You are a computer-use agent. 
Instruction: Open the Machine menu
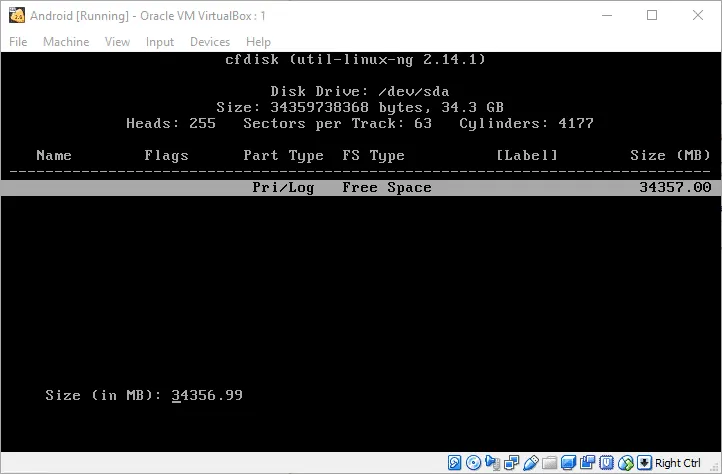coord(66,42)
